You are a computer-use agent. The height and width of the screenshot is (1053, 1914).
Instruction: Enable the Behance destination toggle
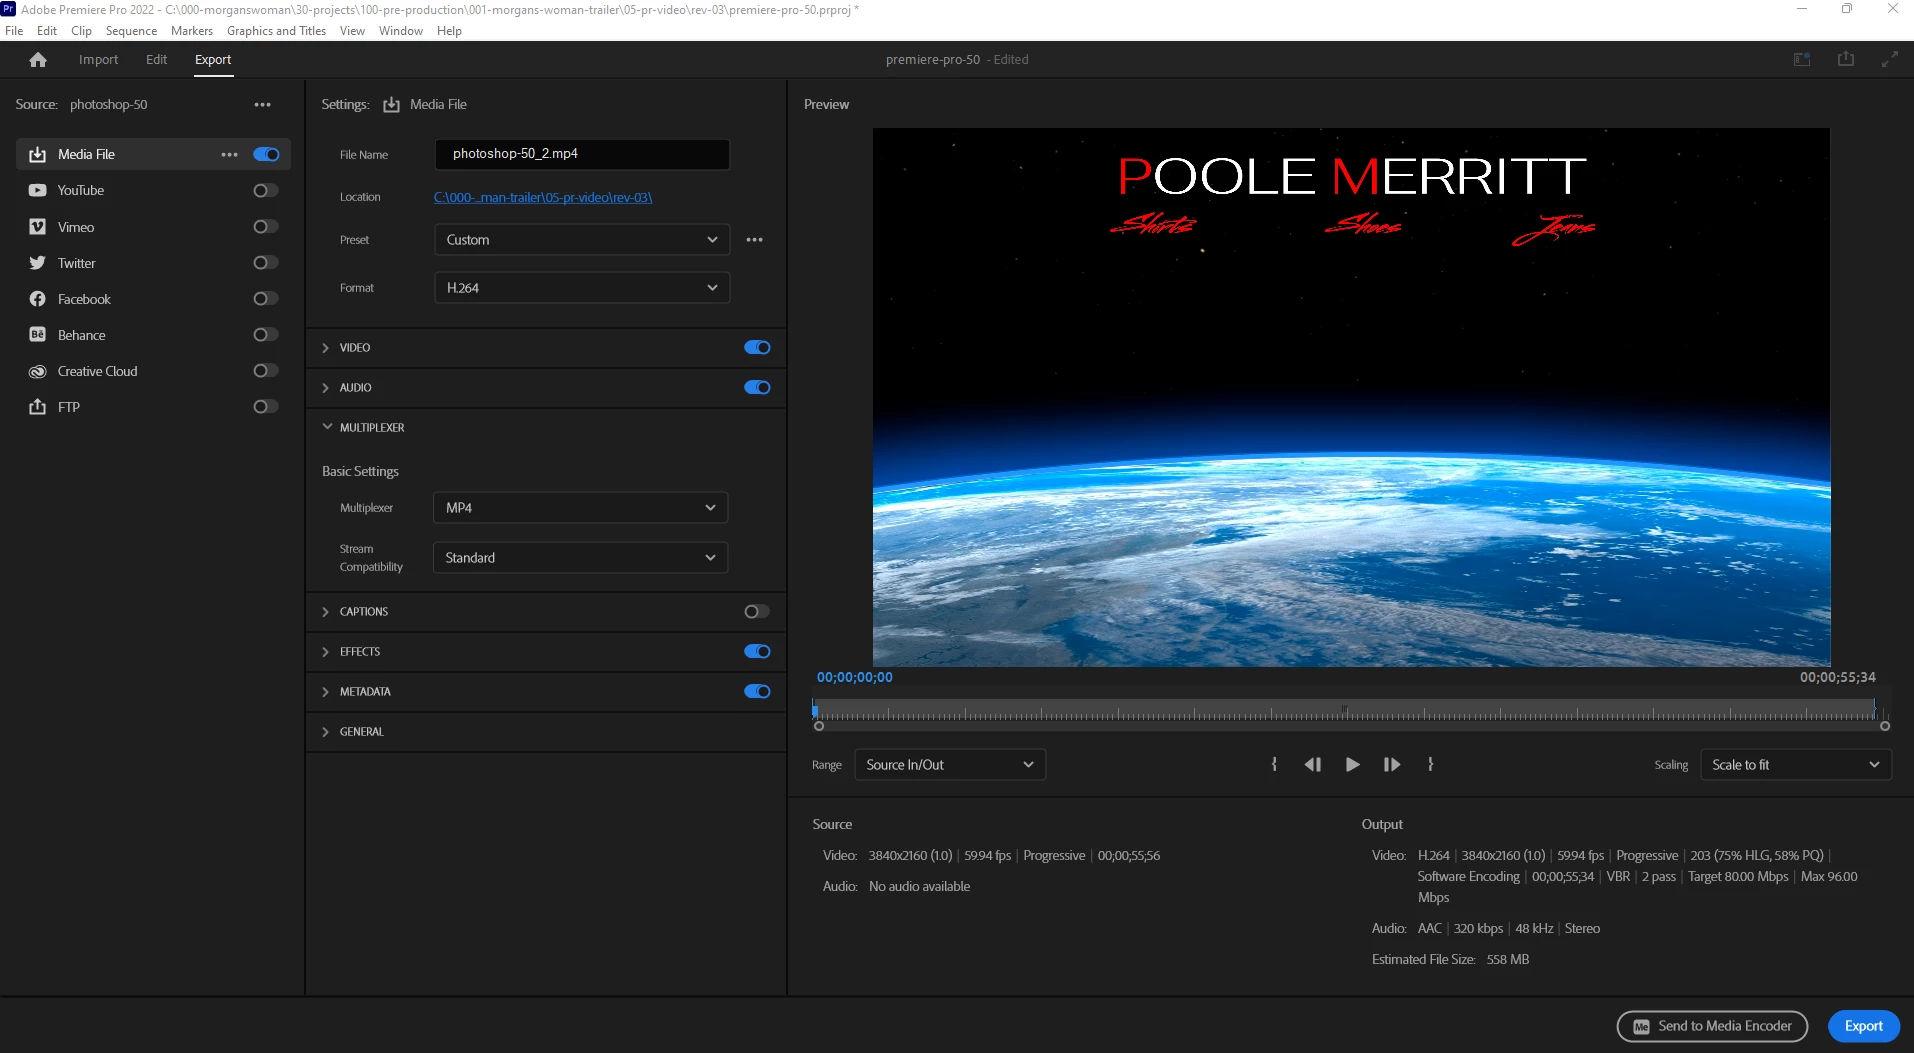(x=266, y=335)
